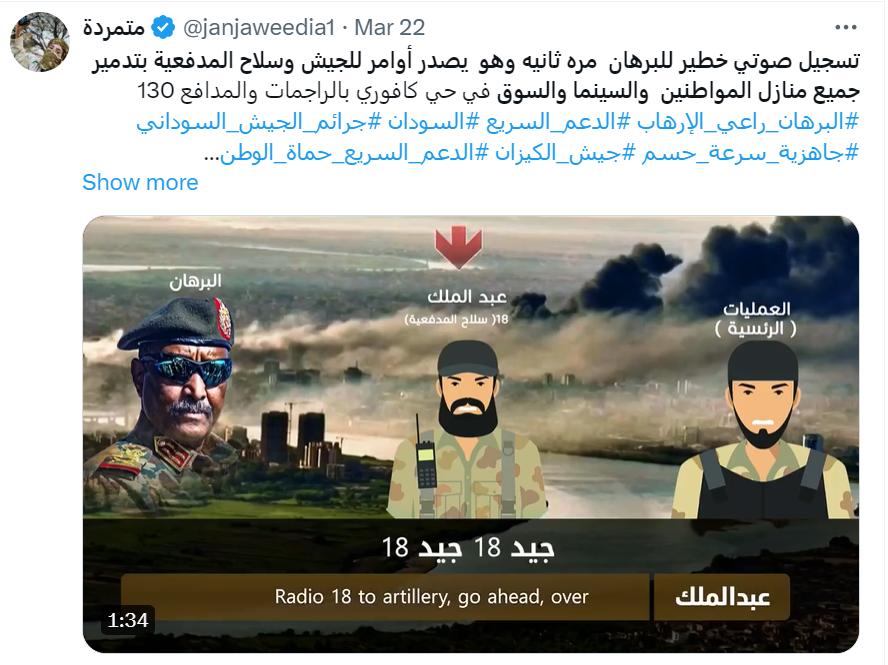Open the display name متمردة
Image resolution: width=888 pixels, height=665 pixels.
click(114, 27)
